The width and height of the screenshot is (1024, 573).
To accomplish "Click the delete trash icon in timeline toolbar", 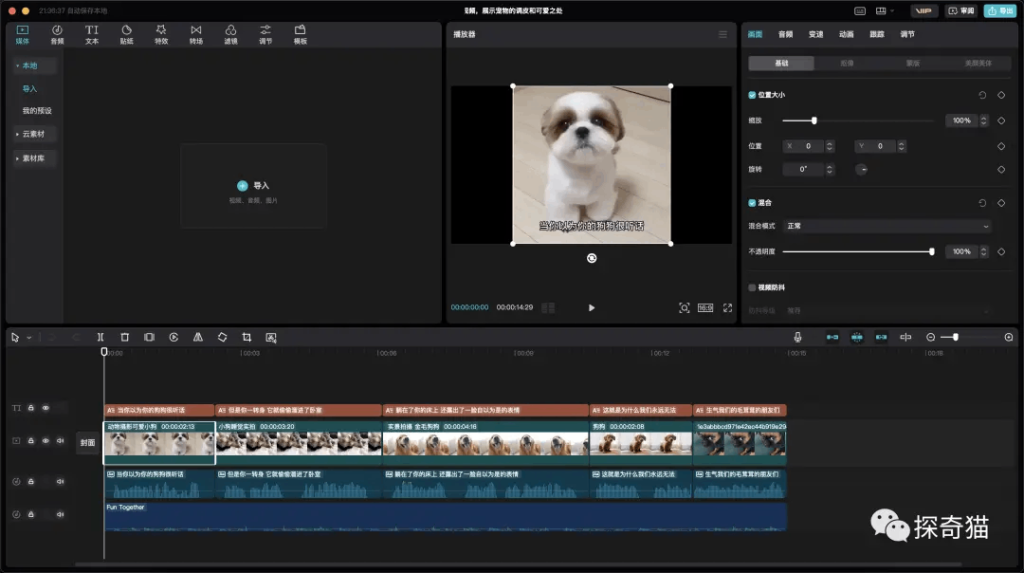I will pyautogui.click(x=125, y=337).
